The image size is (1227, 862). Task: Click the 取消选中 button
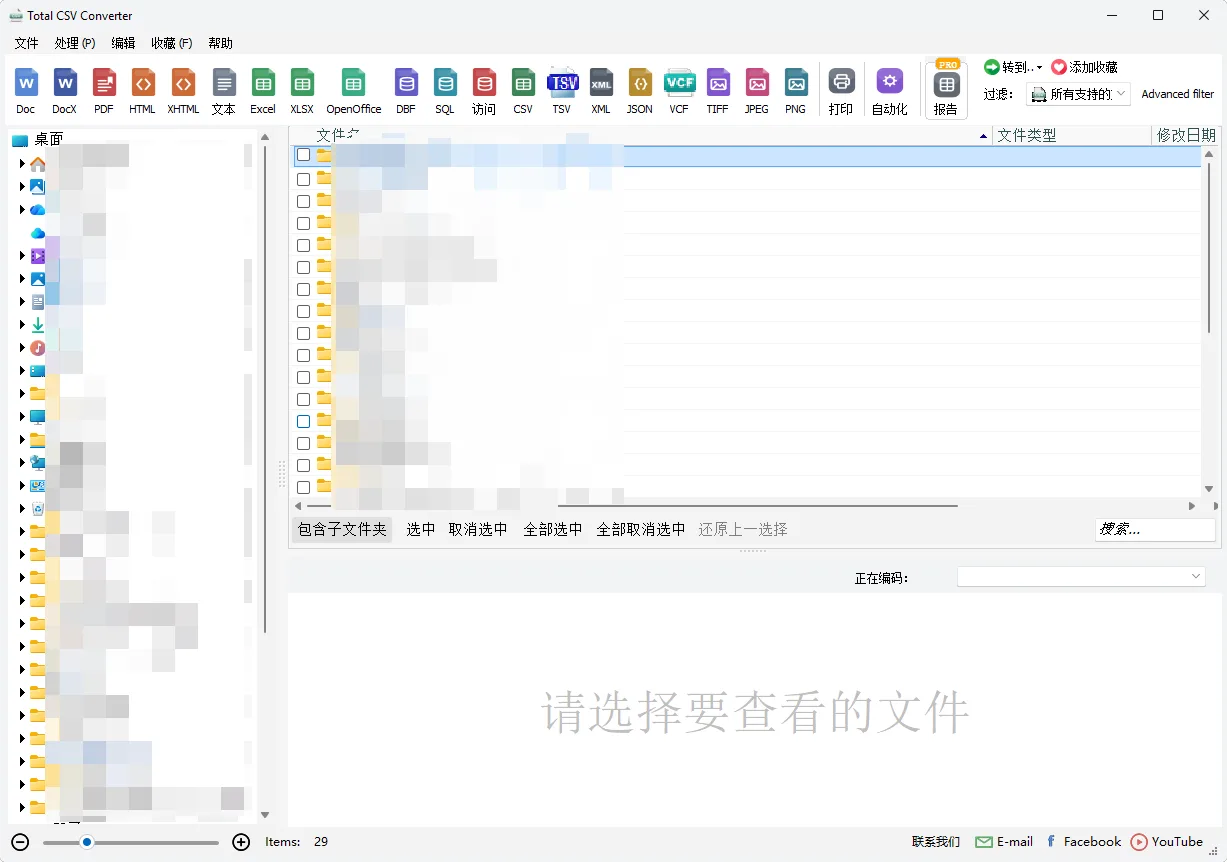coord(478,529)
